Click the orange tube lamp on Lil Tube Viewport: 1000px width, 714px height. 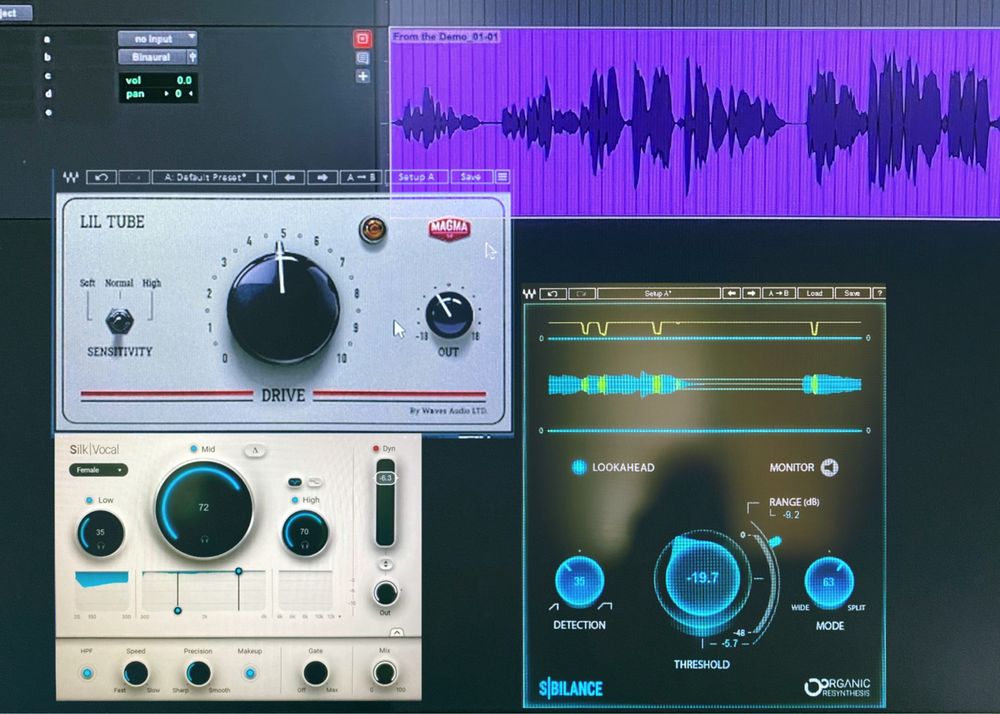pyautogui.click(x=372, y=230)
